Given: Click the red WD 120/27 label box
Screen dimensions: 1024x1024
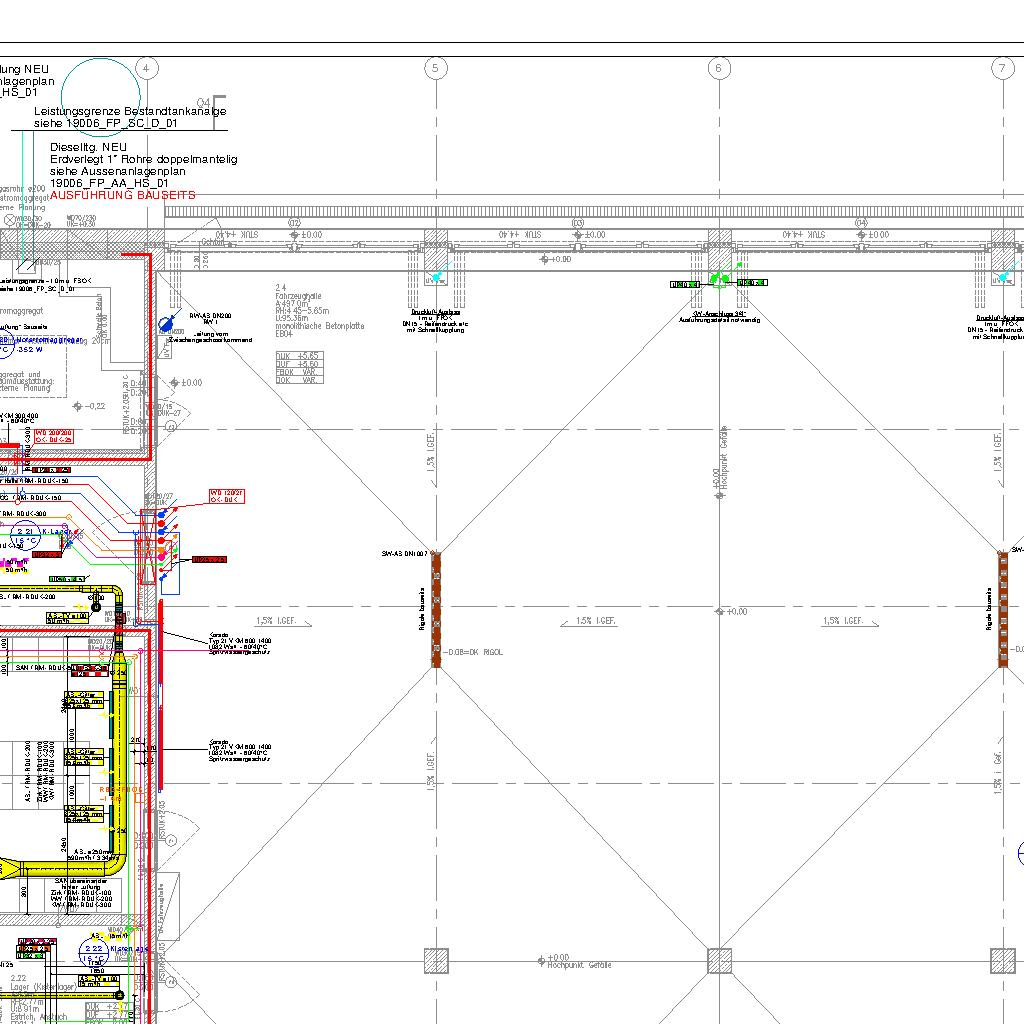Looking at the screenshot, I should pos(227,496).
